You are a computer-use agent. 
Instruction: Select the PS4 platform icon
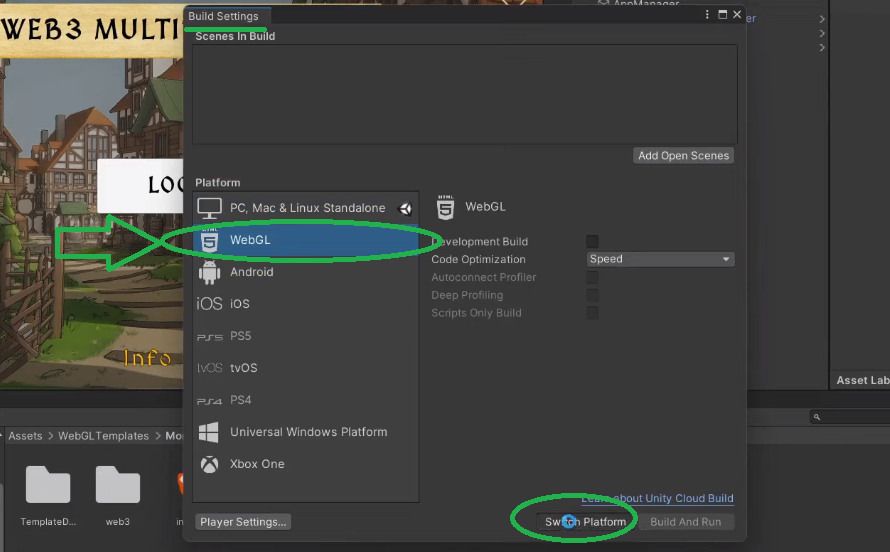point(209,401)
